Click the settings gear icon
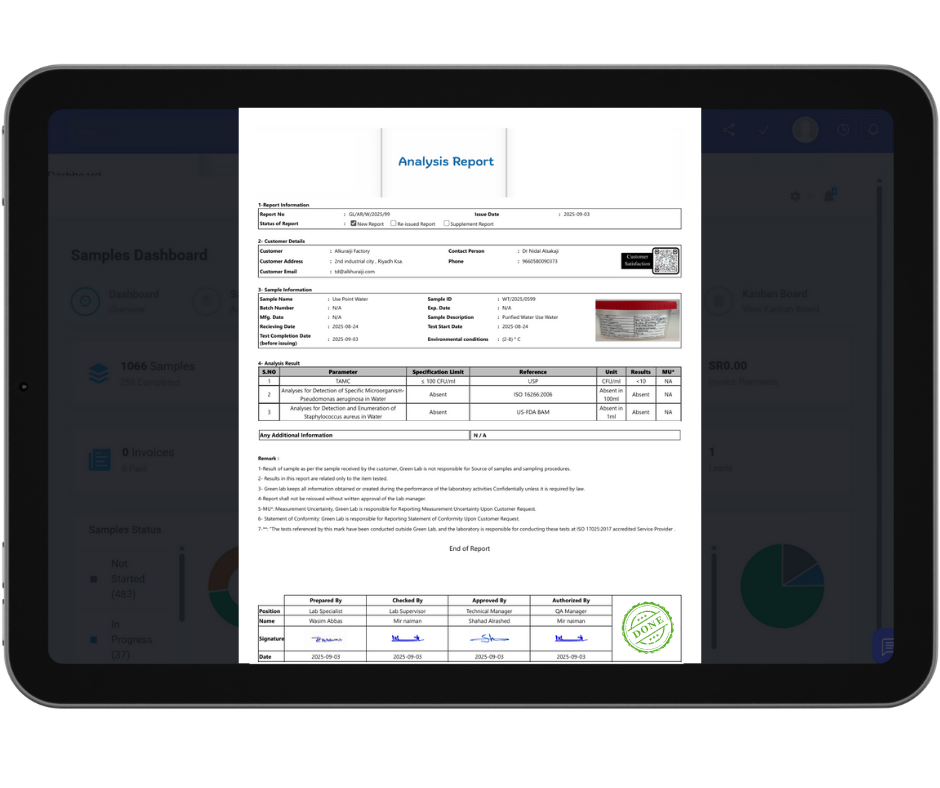The width and height of the screenshot is (940, 788). pyautogui.click(x=796, y=197)
